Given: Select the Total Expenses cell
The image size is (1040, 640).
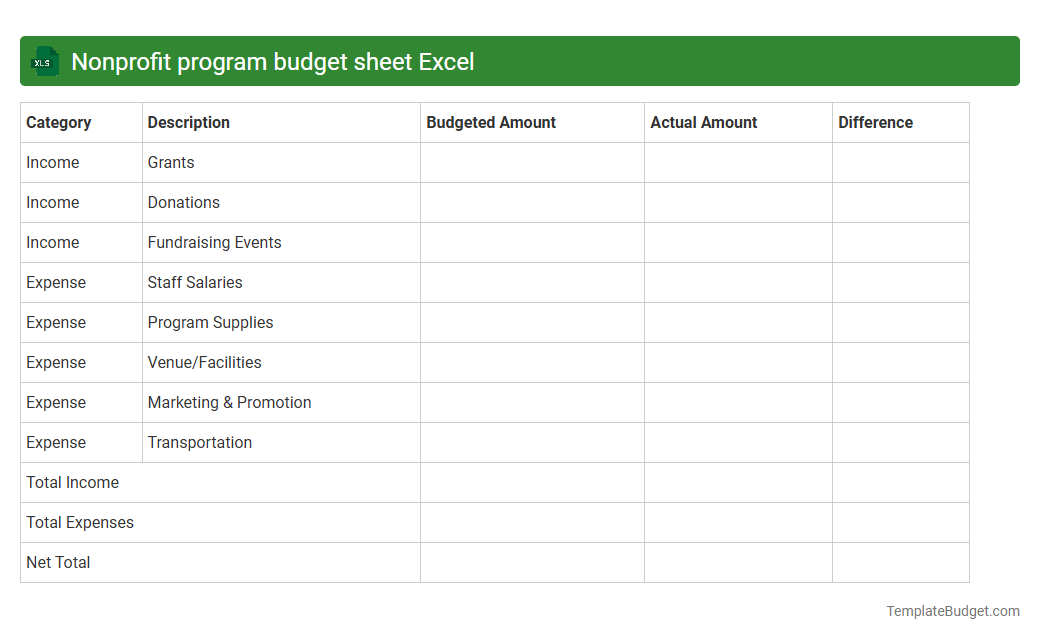Looking at the screenshot, I should (80, 522).
